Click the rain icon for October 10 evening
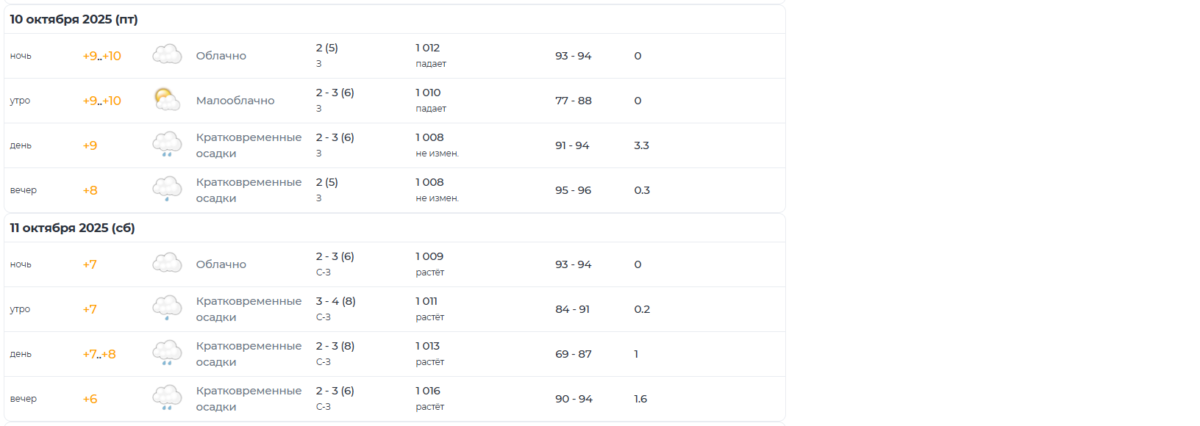 point(166,190)
